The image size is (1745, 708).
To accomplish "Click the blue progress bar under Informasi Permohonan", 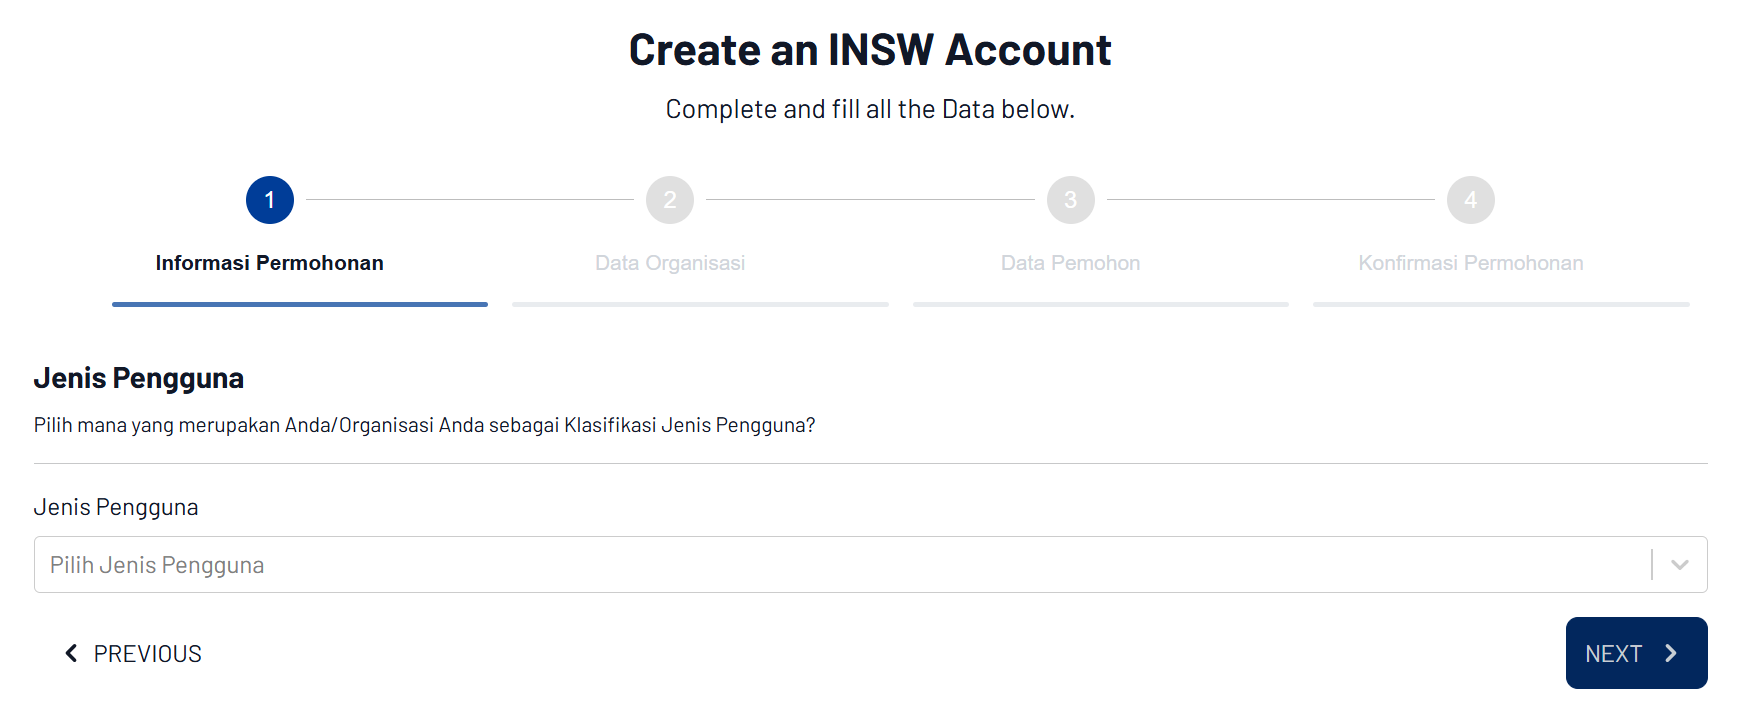I will click(300, 304).
